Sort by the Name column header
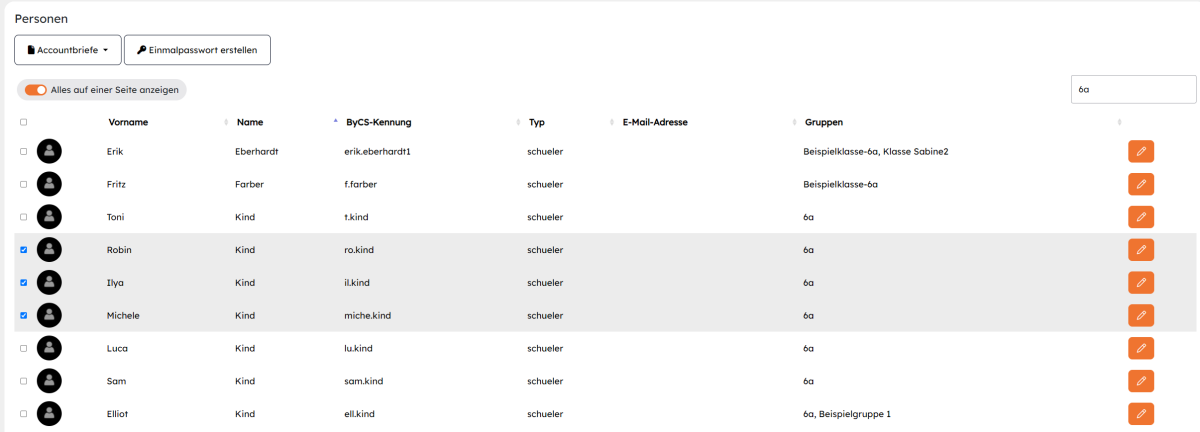This screenshot has height=432, width=1200. 250,122
